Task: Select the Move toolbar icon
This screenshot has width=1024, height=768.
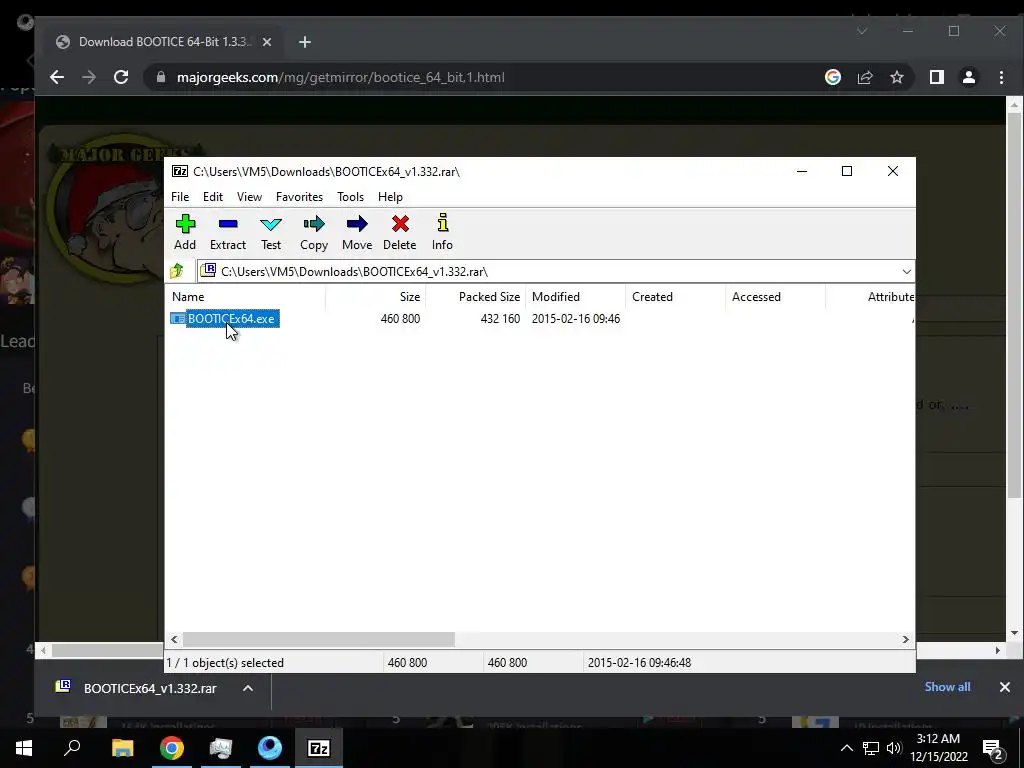Action: [357, 232]
